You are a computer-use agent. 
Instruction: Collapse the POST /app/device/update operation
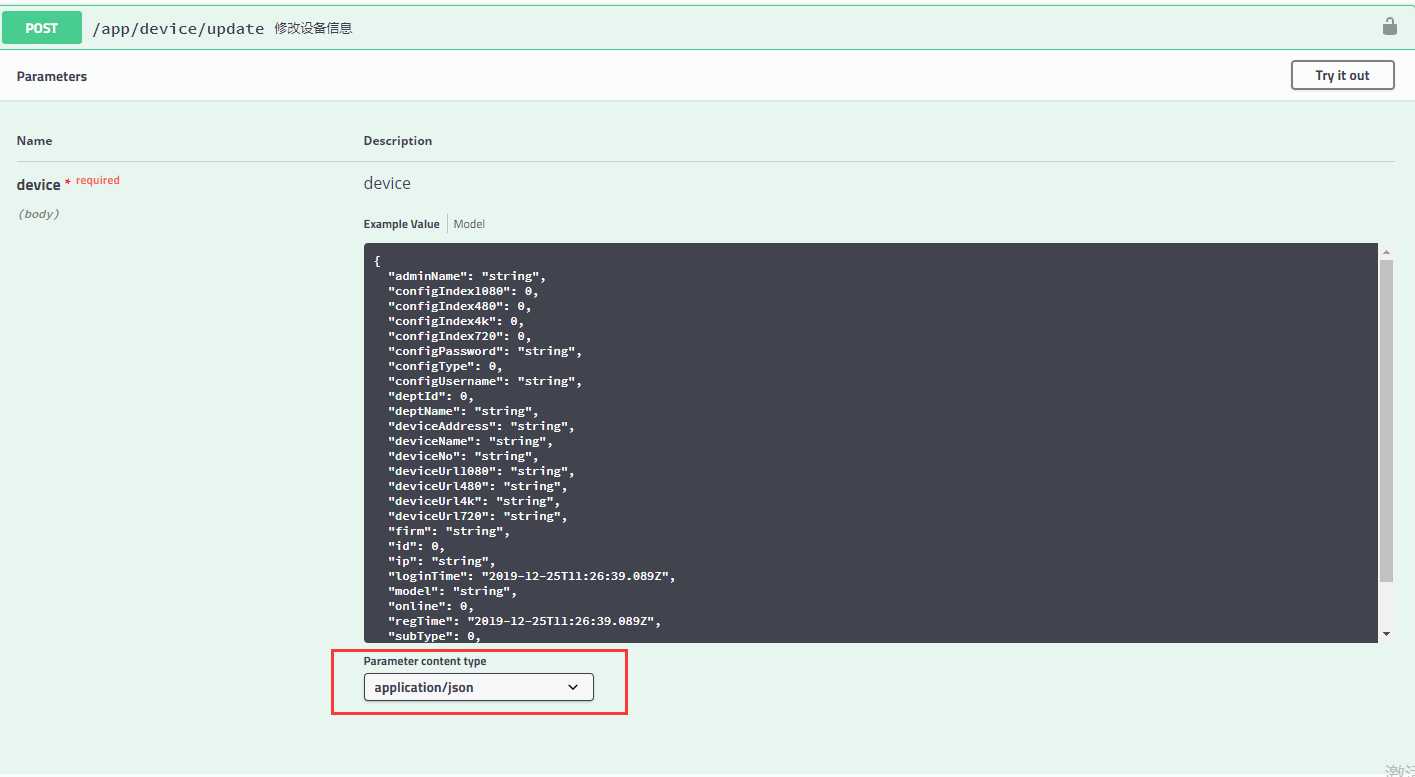pyautogui.click(x=707, y=28)
